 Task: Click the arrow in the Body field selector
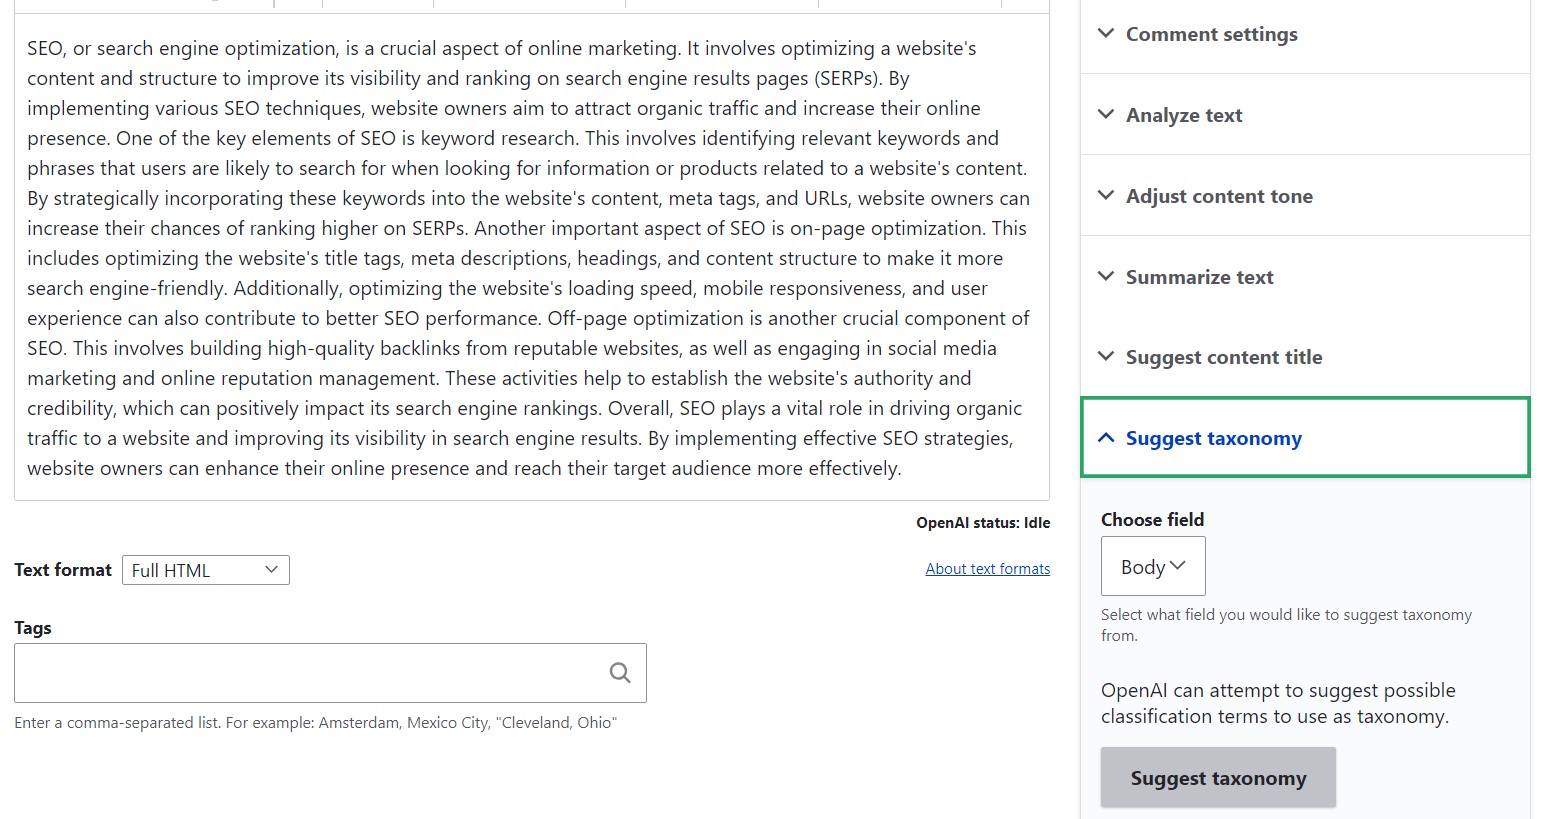tap(1178, 566)
